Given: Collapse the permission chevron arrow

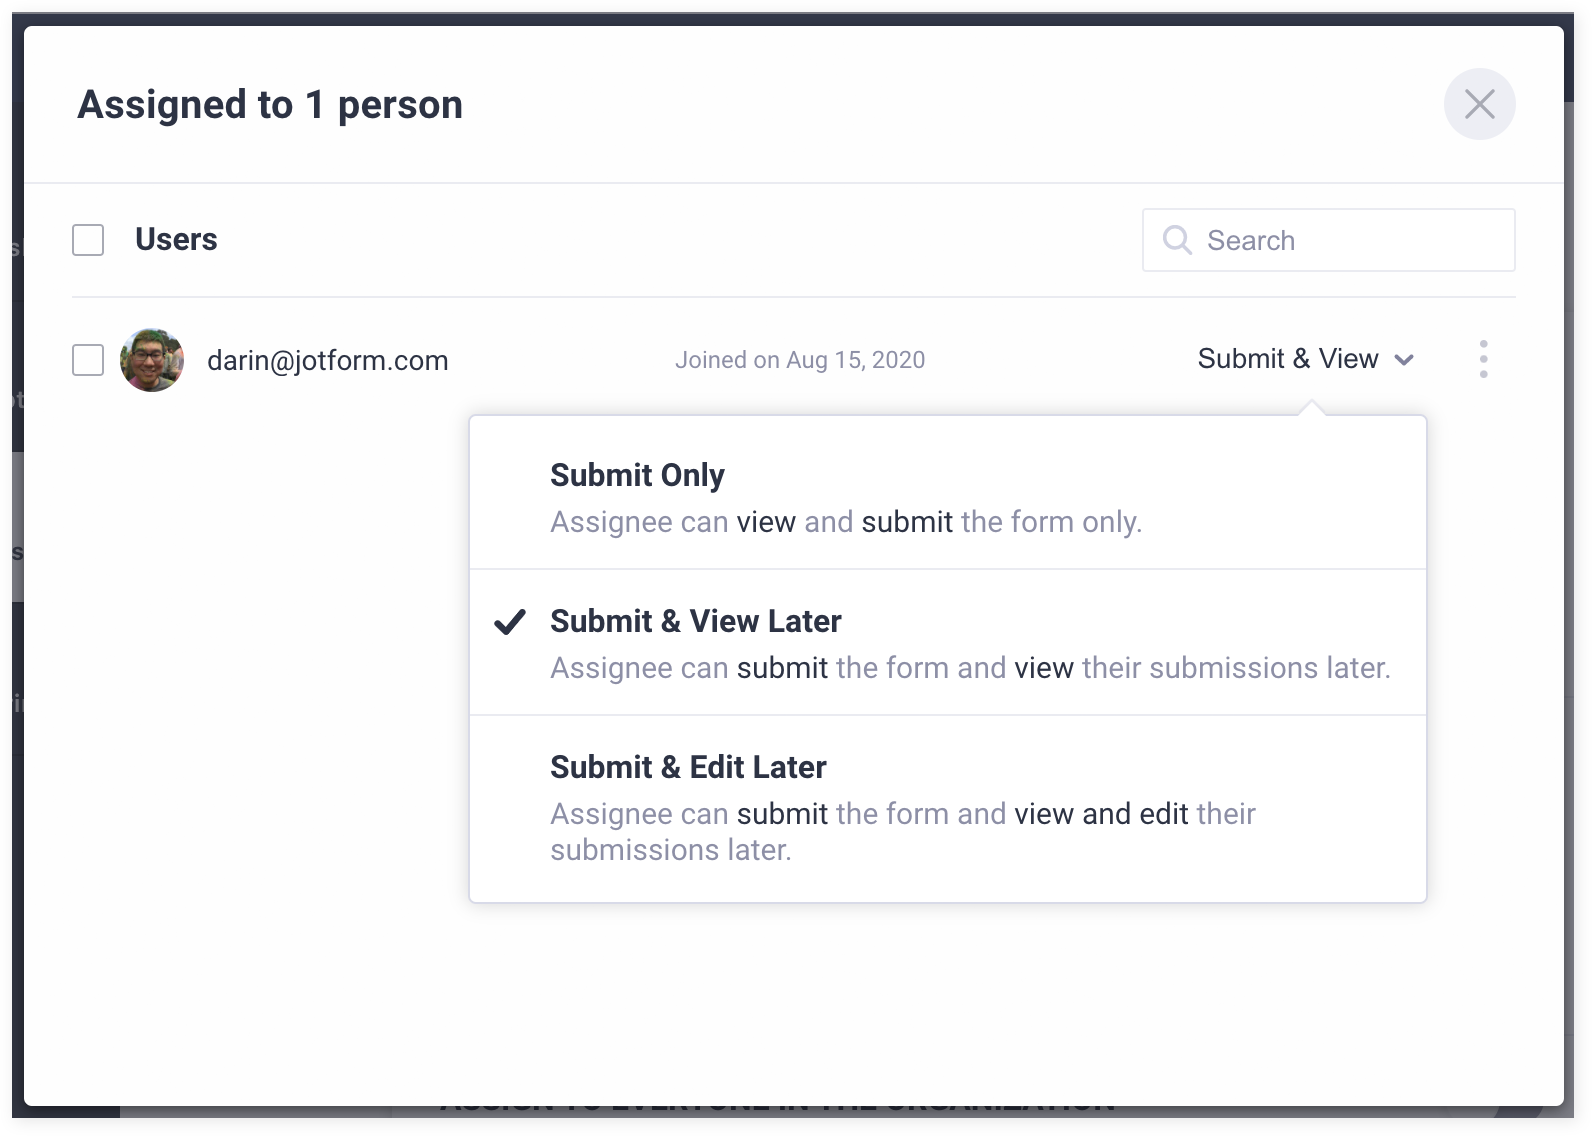Looking at the screenshot, I should click(x=1404, y=360).
